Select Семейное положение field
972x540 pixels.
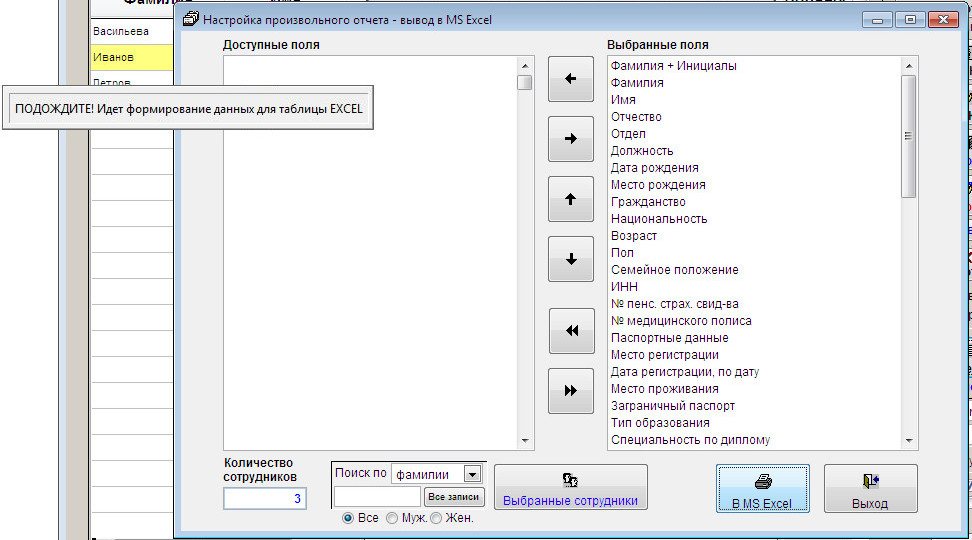point(675,270)
